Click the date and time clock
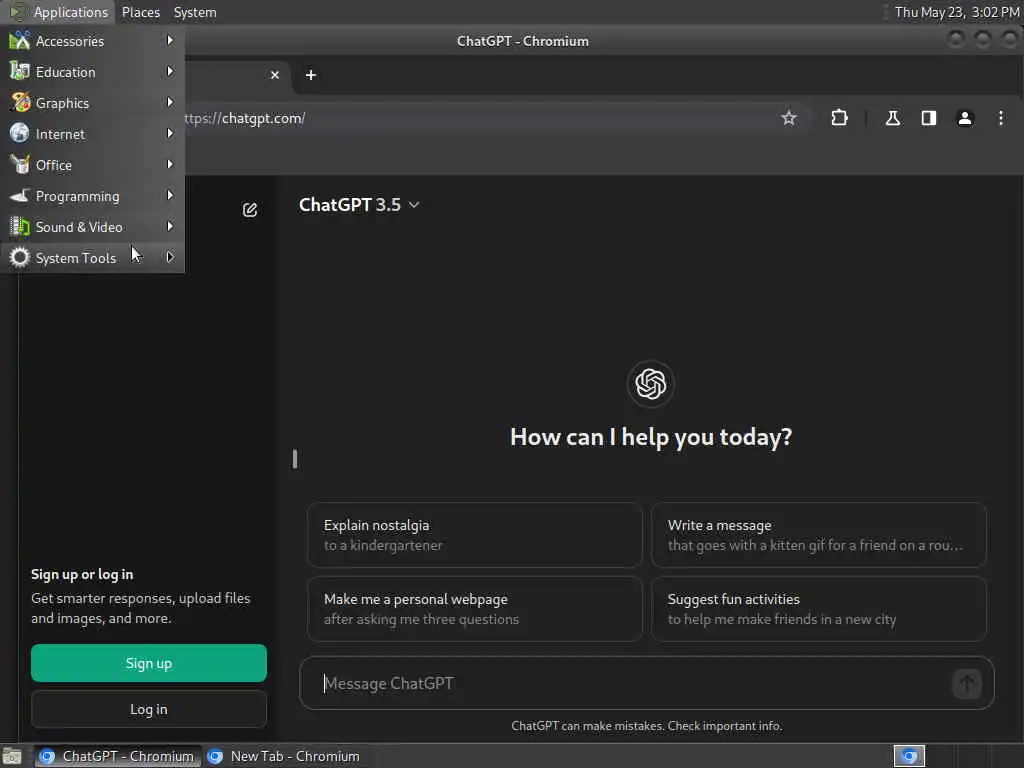This screenshot has width=1024, height=768. point(957,12)
